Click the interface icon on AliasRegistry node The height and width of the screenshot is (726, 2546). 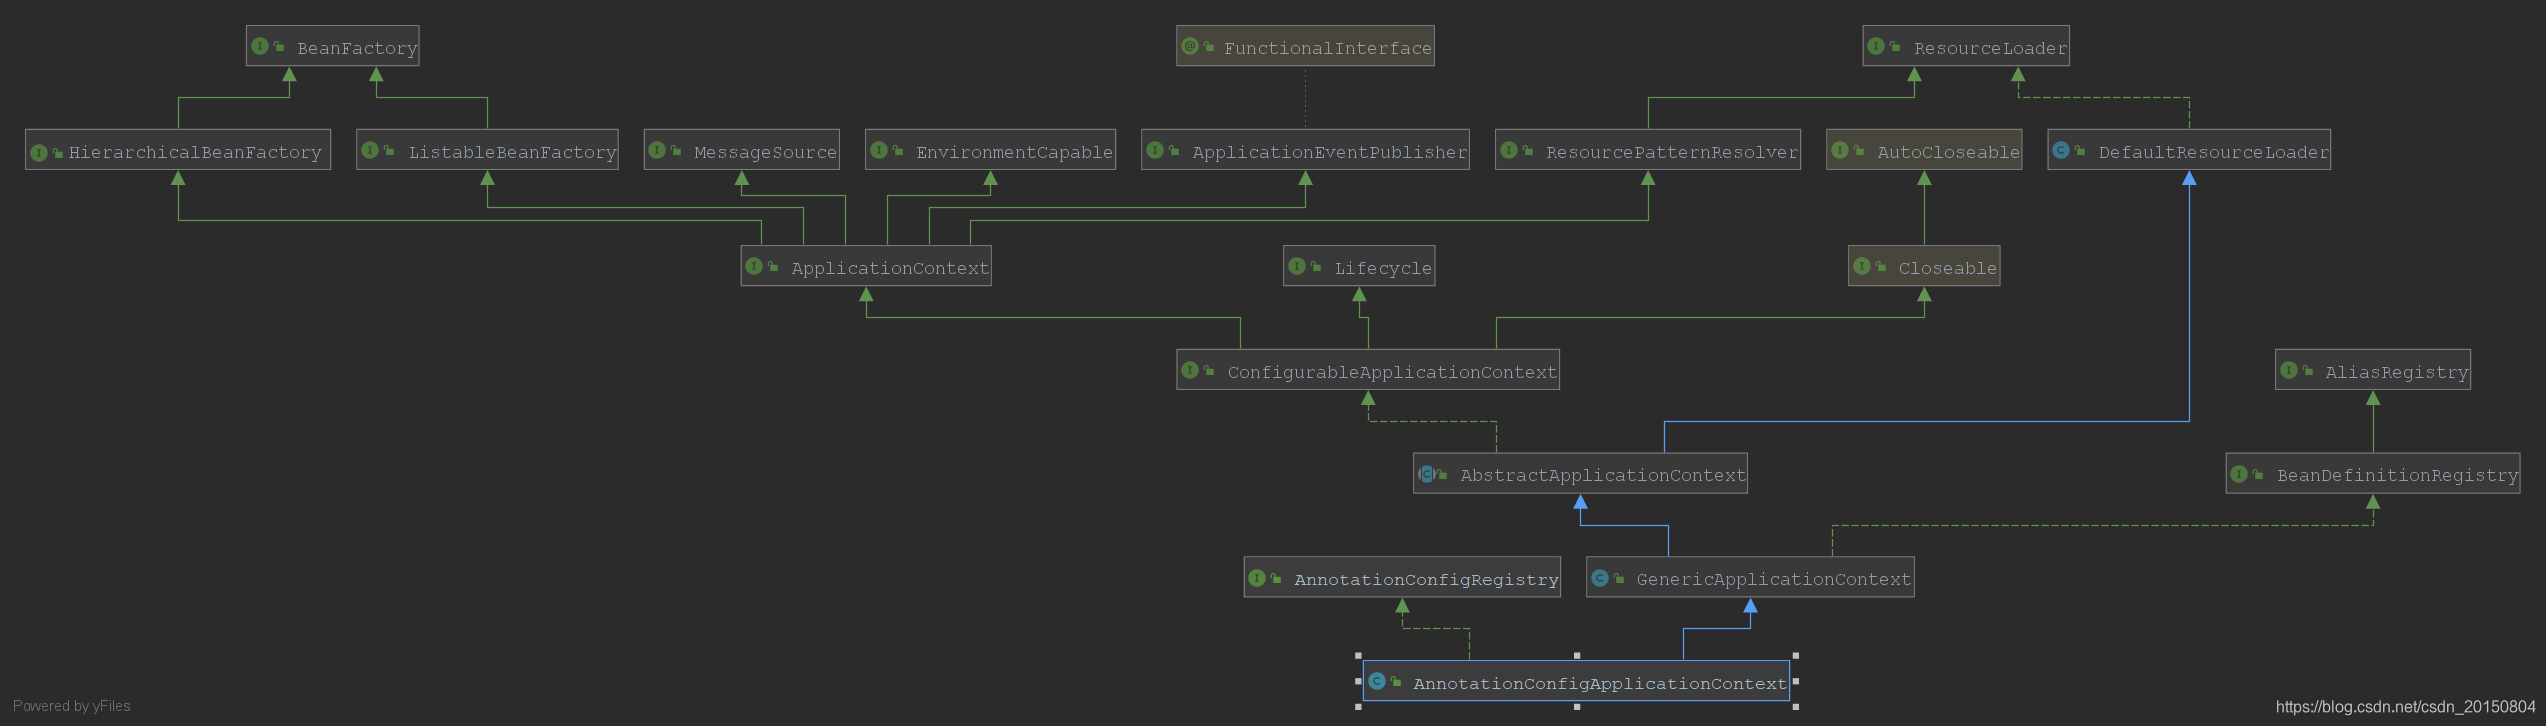2289,370
